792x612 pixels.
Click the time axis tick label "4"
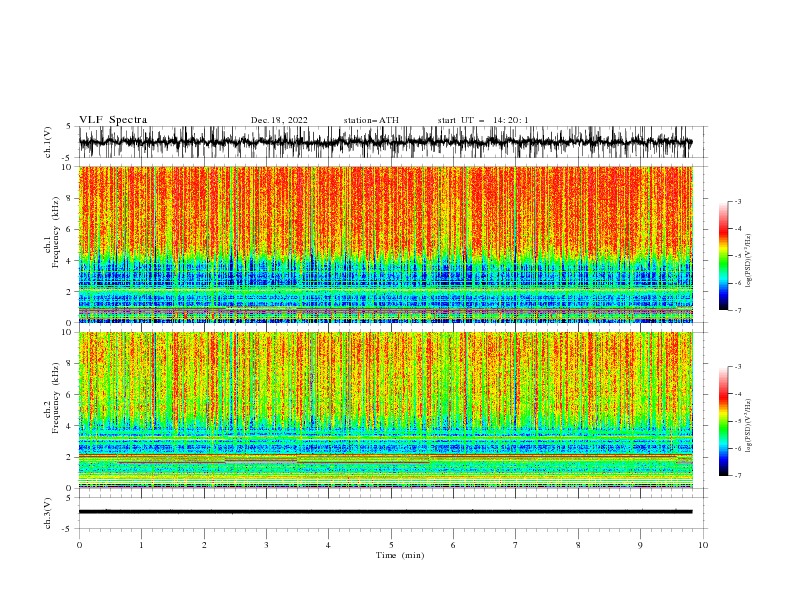(328, 545)
